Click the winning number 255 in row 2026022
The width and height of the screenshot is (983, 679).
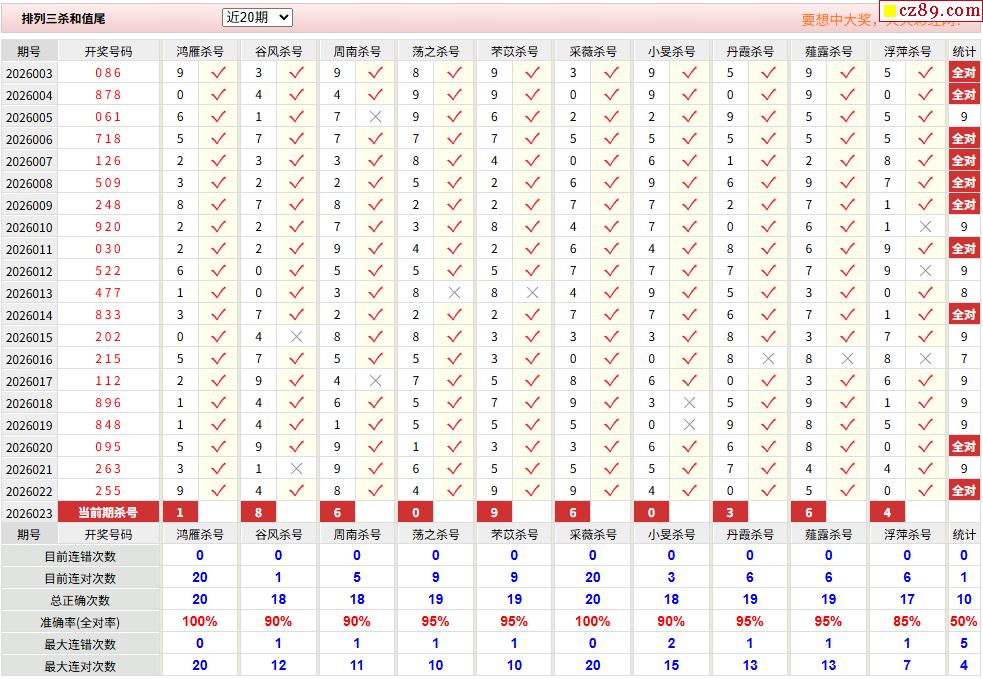108,490
